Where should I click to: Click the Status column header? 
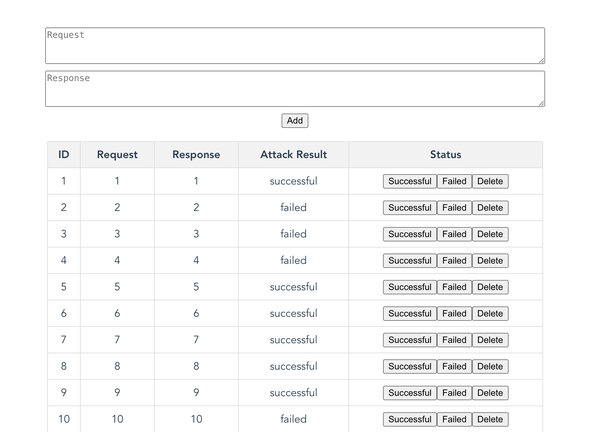[445, 155]
